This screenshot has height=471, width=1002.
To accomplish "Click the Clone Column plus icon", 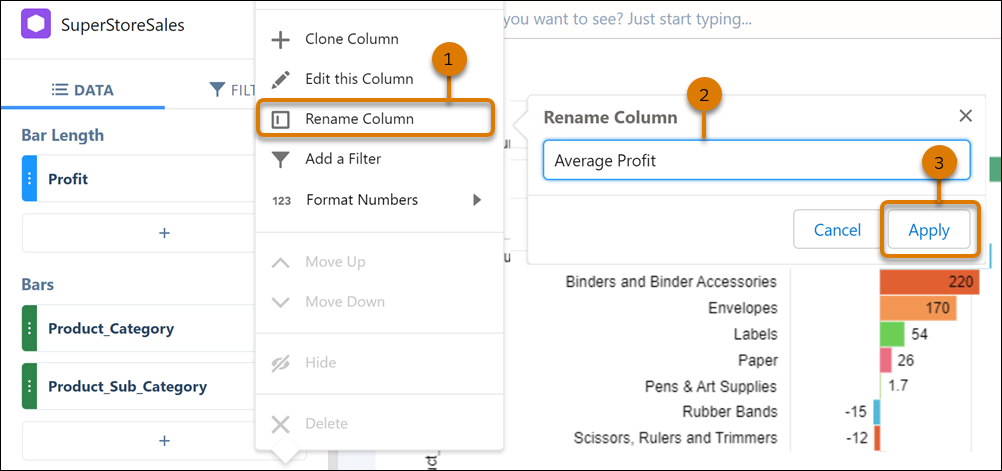I will click(x=281, y=40).
